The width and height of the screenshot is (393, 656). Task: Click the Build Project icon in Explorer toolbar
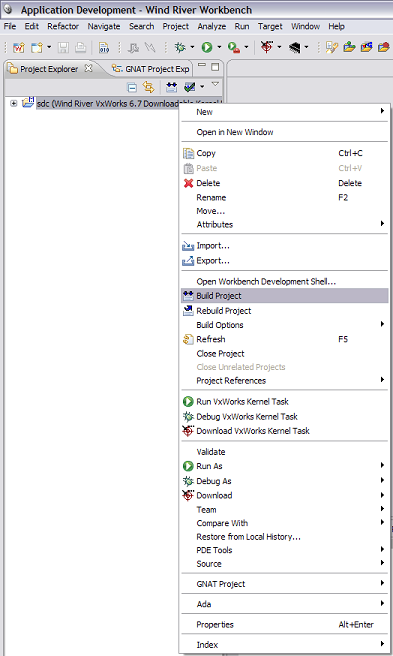172,87
